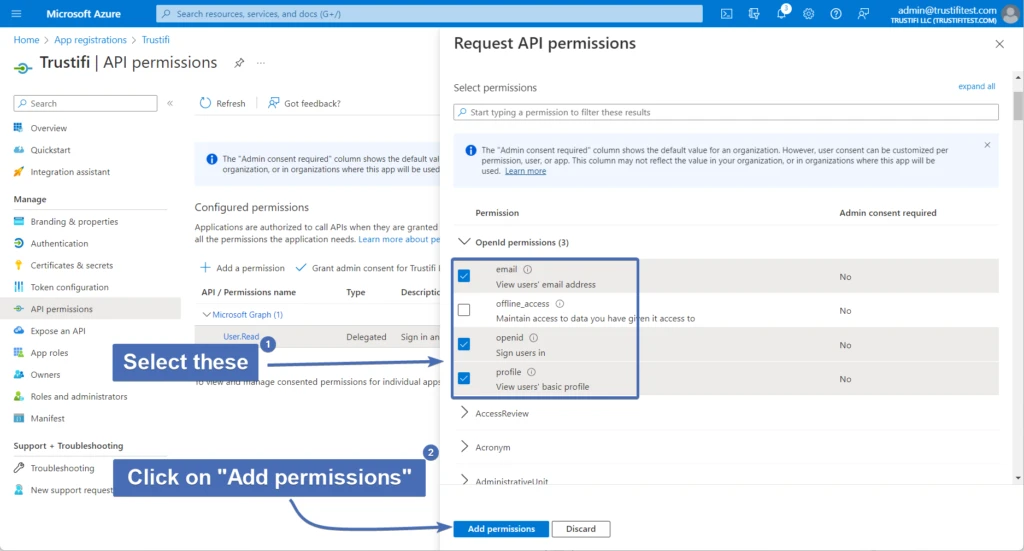Image resolution: width=1024 pixels, height=551 pixels.
Task: Uncheck the profile permission checkbox
Action: click(x=464, y=378)
